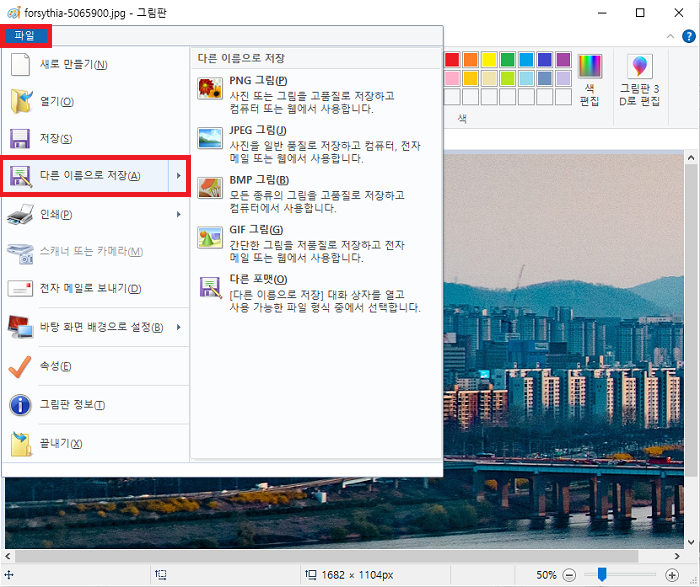The height and width of the screenshot is (587, 700).
Task: Click the vertical scrollbar down arrow
Action: [691, 543]
